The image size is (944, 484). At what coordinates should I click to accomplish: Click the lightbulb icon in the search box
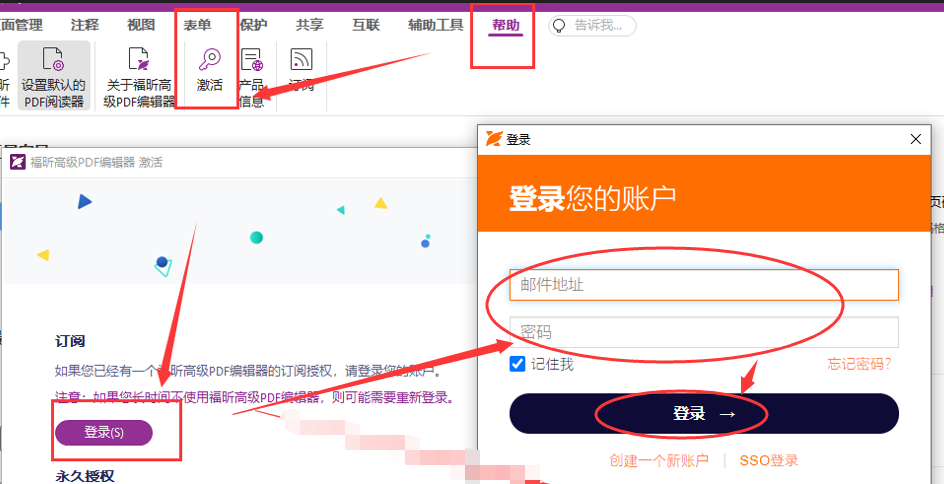[x=560, y=25]
